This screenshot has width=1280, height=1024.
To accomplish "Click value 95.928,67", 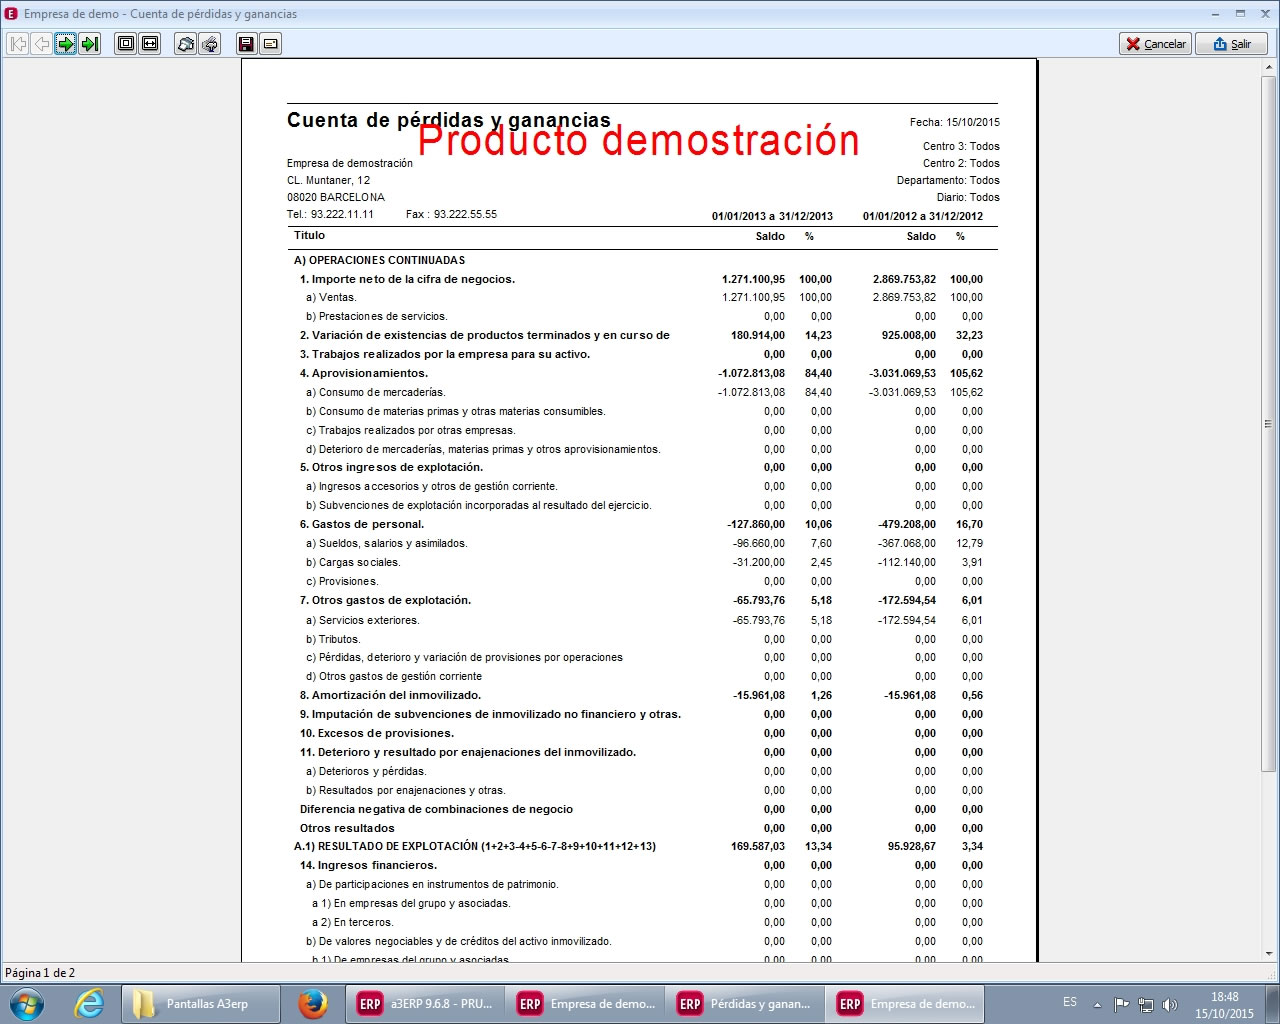I will [912, 846].
